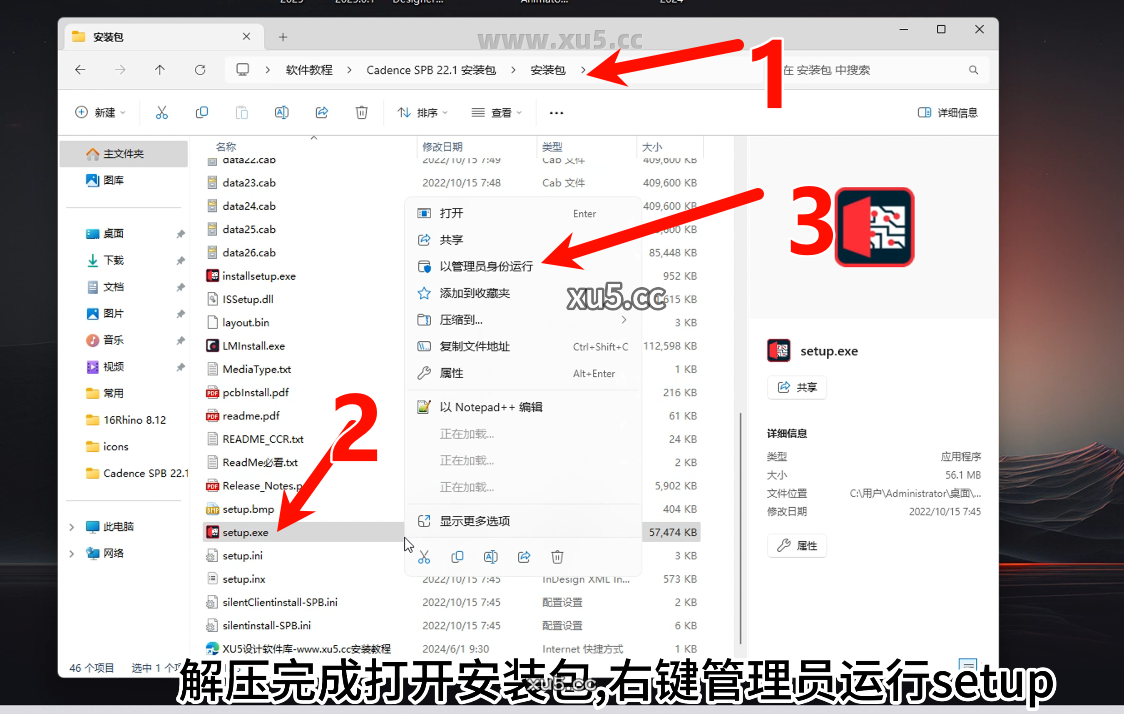Click the refresh icon in the address bar
The height and width of the screenshot is (714, 1124).
200,70
